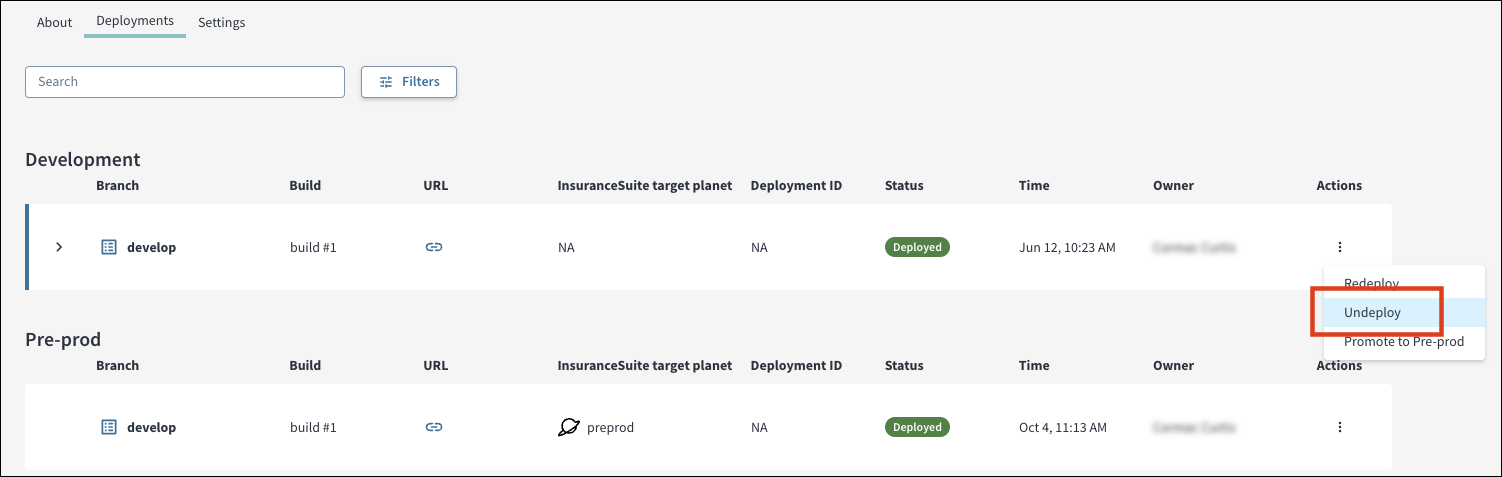Click the Deployed status badge in Pre-prod
Image resolution: width=1502 pixels, height=477 pixels.
point(917,427)
